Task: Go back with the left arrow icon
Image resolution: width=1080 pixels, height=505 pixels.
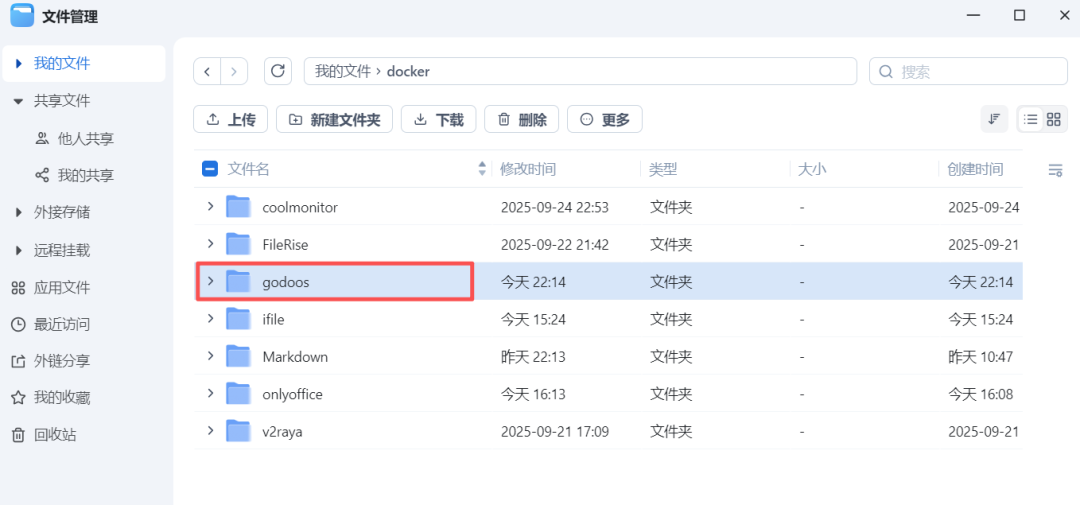Action: (207, 71)
